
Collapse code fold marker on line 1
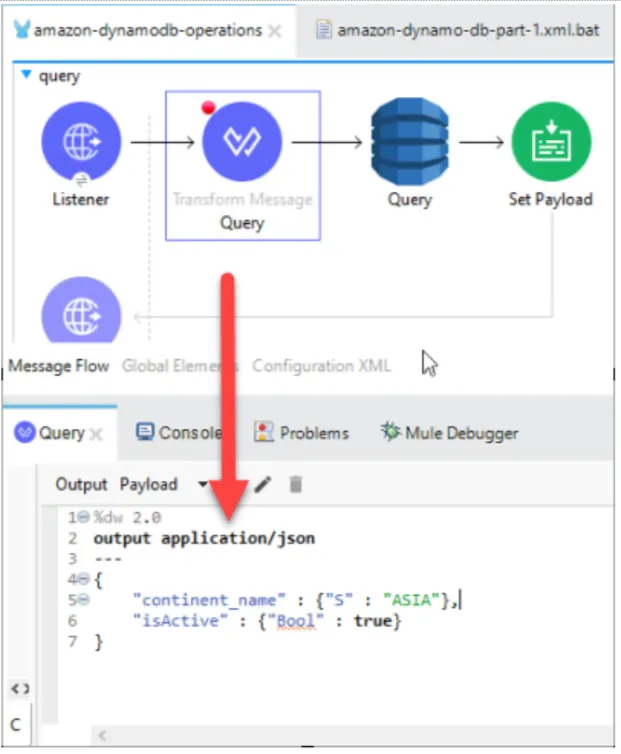tap(84, 517)
